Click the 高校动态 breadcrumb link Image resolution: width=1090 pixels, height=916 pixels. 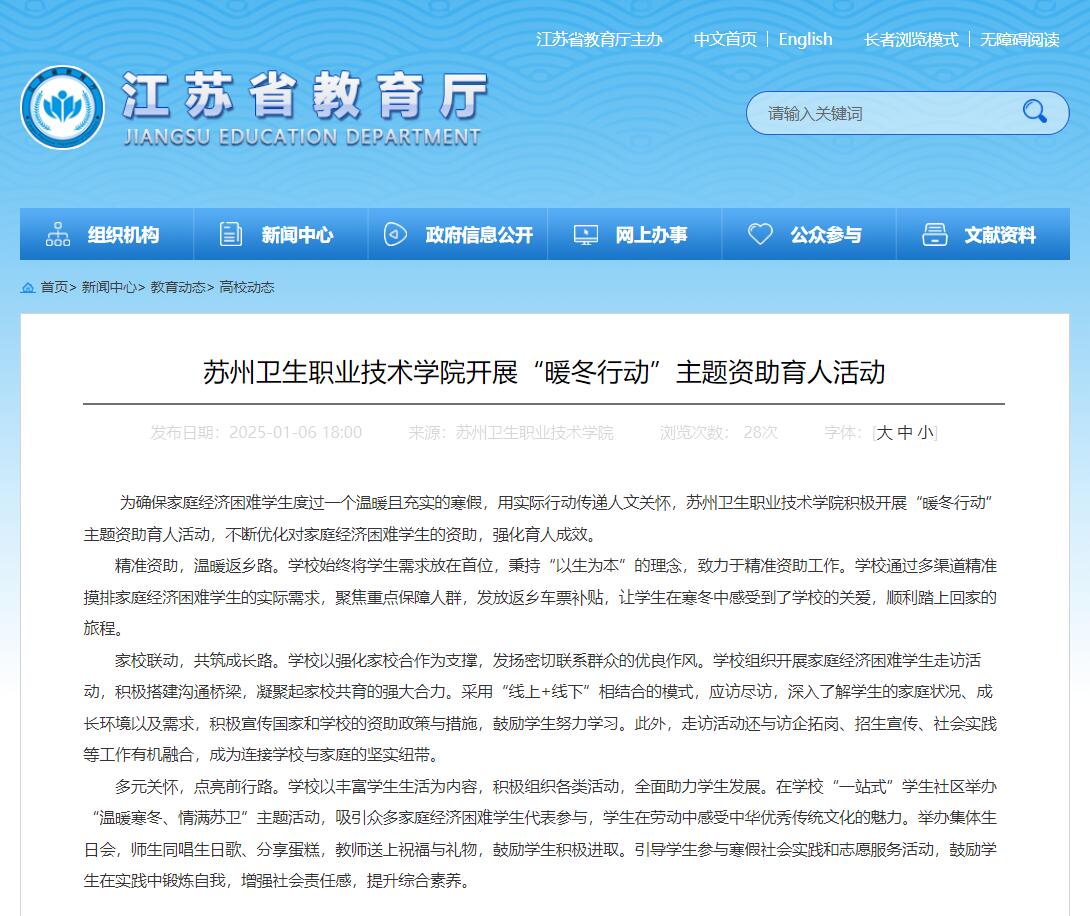pos(247,287)
